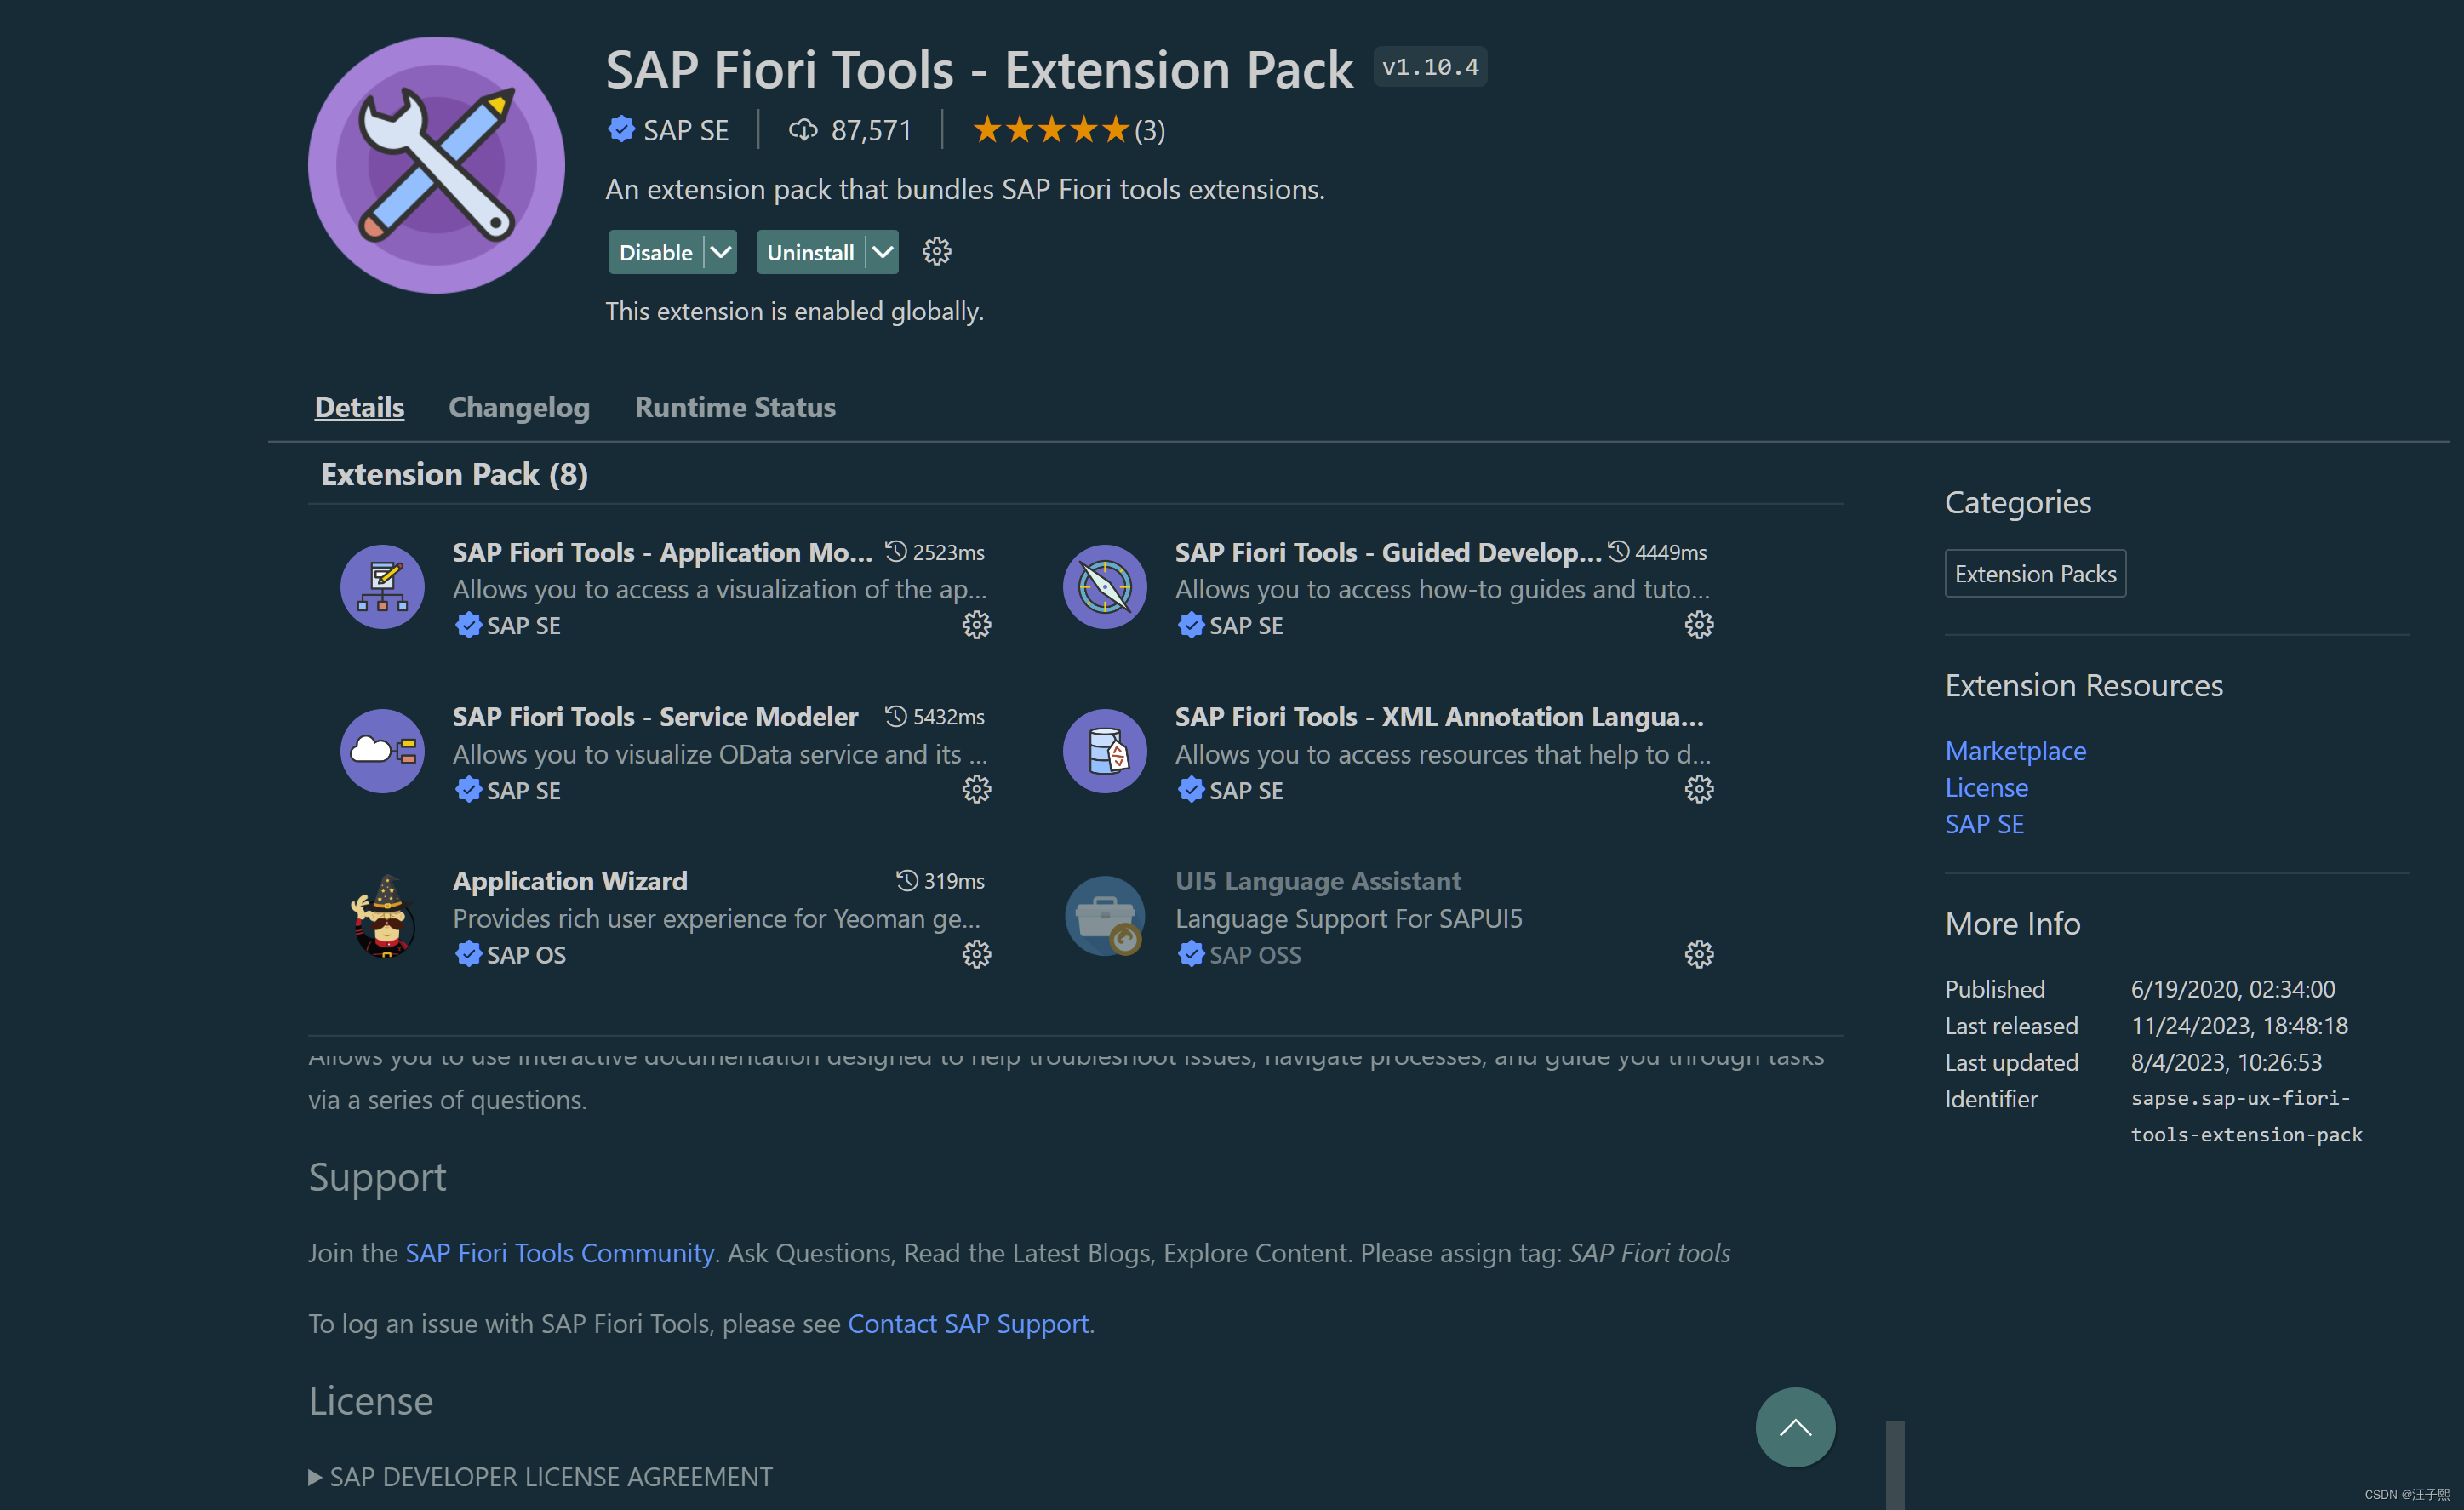Click the Application Wizard wizard icon

(382, 916)
